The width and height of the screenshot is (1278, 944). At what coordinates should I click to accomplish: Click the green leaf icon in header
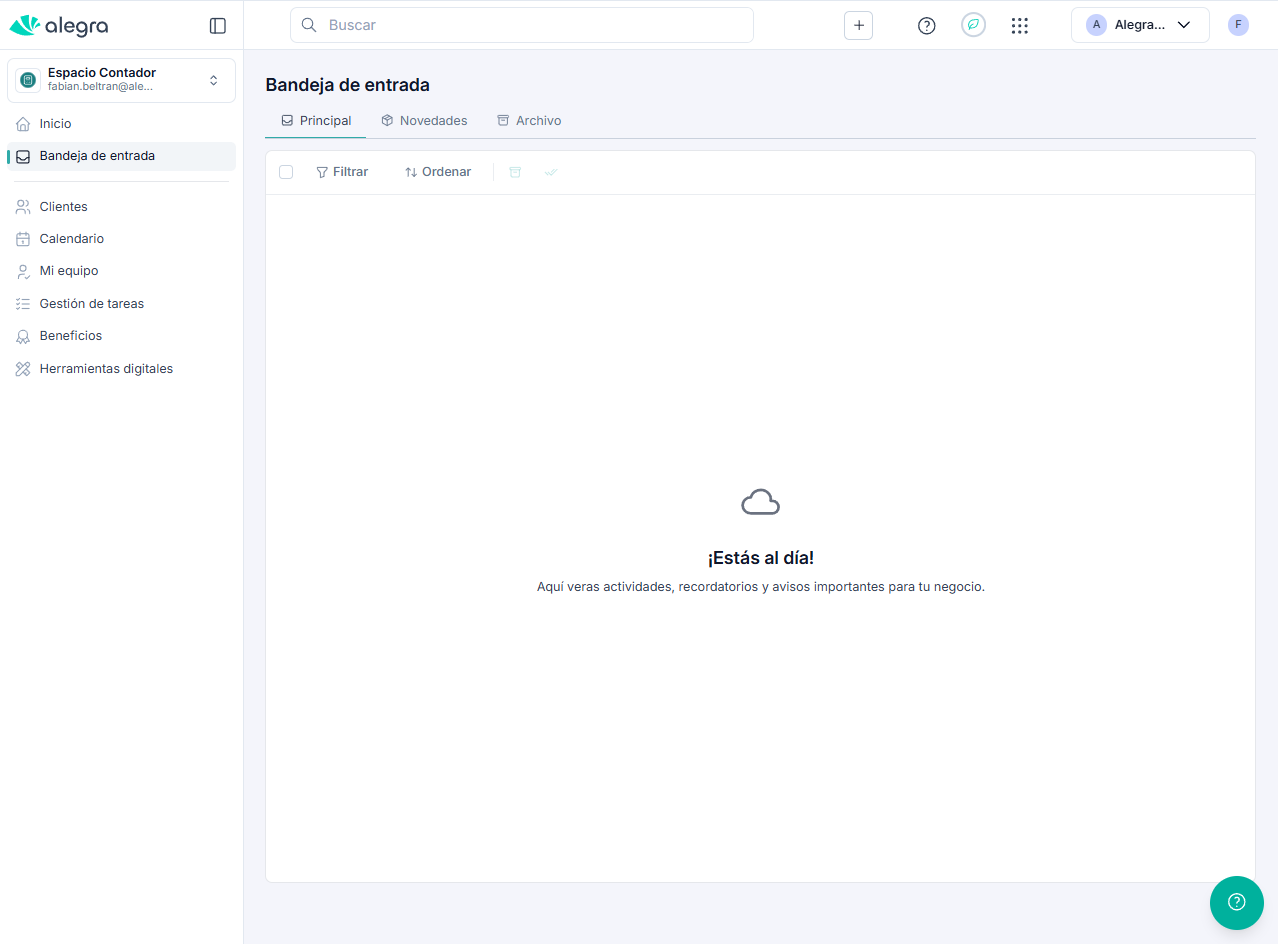(x=973, y=25)
